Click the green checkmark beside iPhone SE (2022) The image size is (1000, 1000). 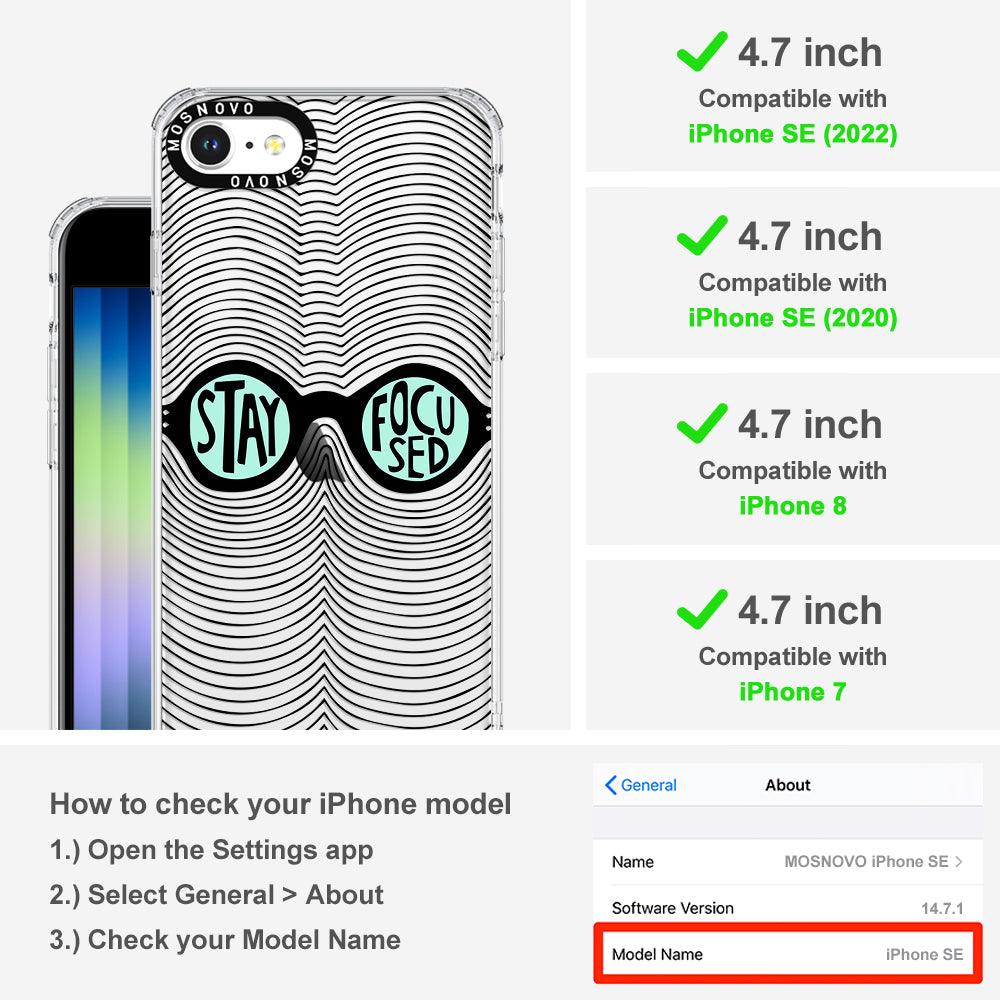tap(702, 51)
